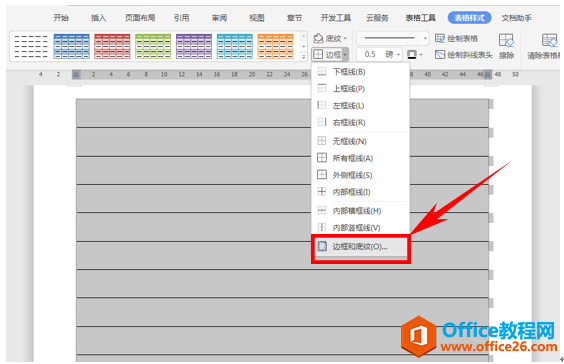The height and width of the screenshot is (364, 564).
Task: Switch to the 视图 tab
Action: pos(257,18)
